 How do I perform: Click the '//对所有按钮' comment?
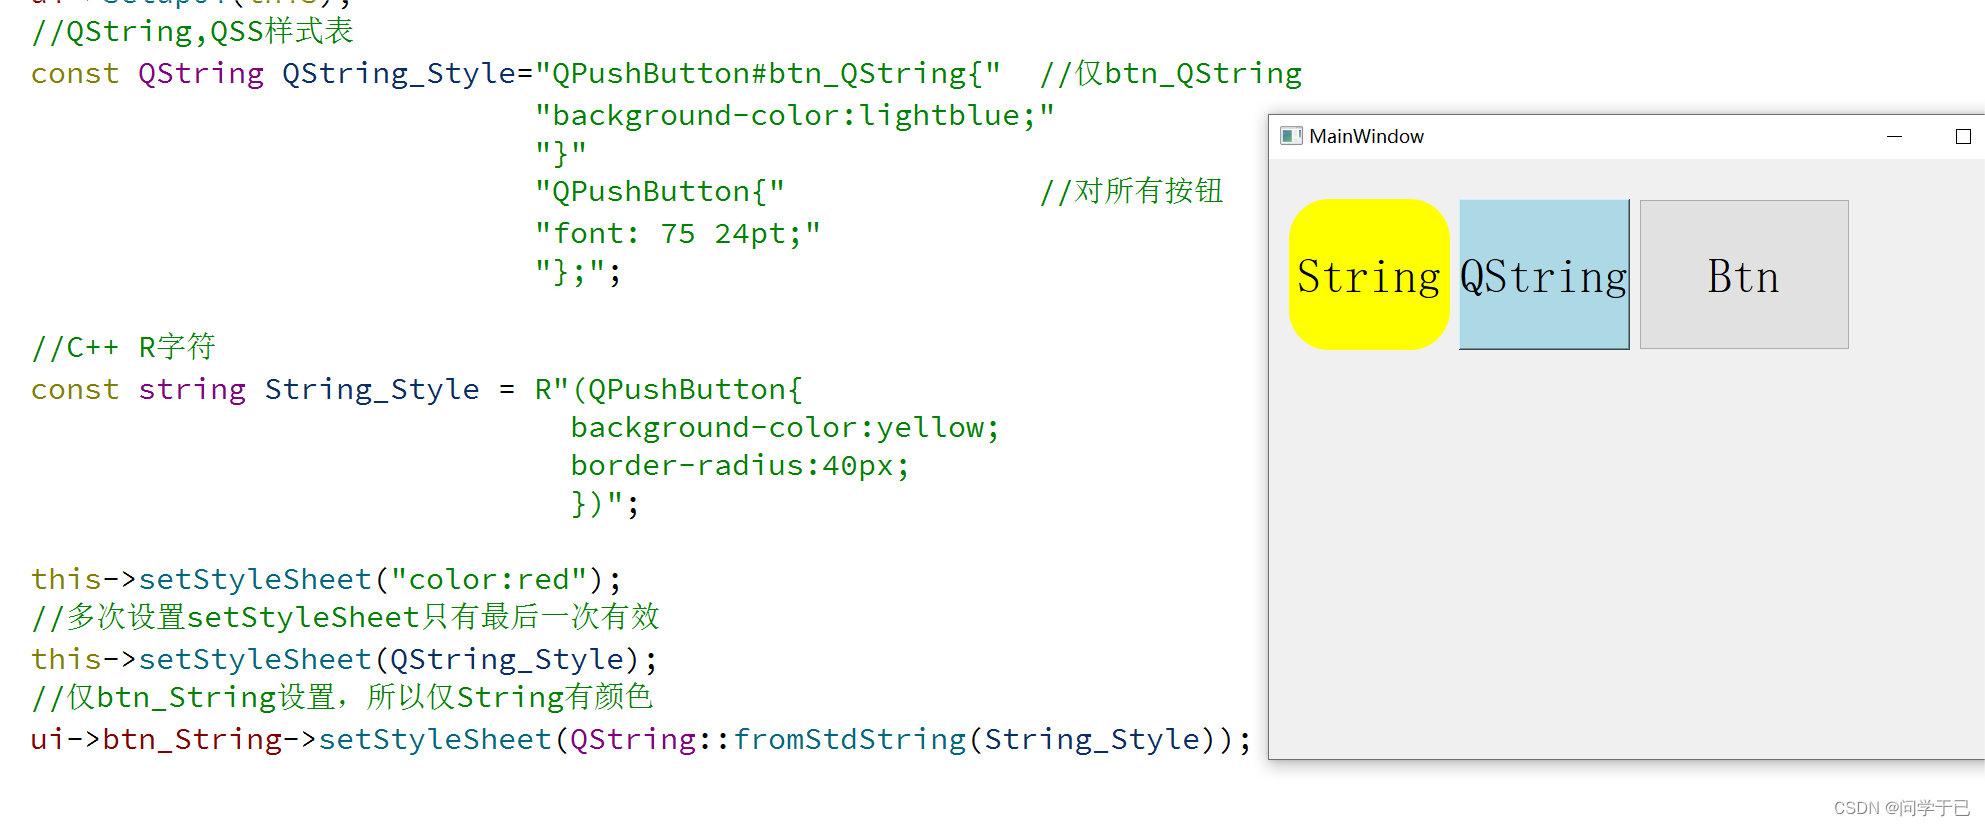(x=1131, y=191)
